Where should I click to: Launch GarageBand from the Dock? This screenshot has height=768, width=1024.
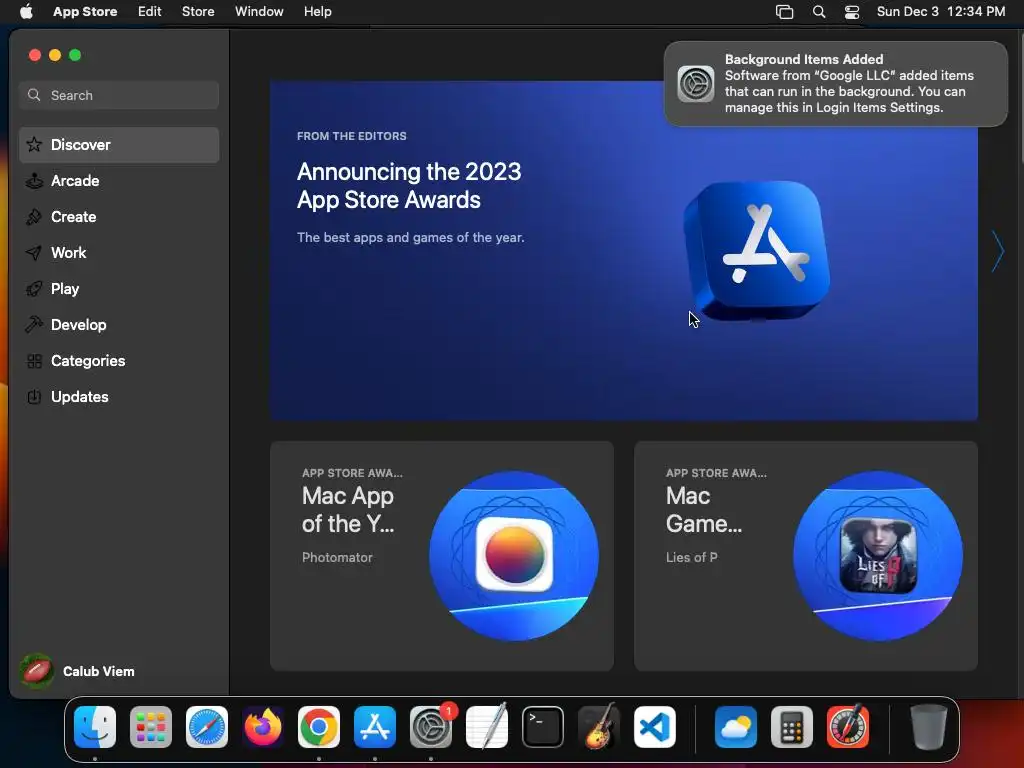(599, 727)
